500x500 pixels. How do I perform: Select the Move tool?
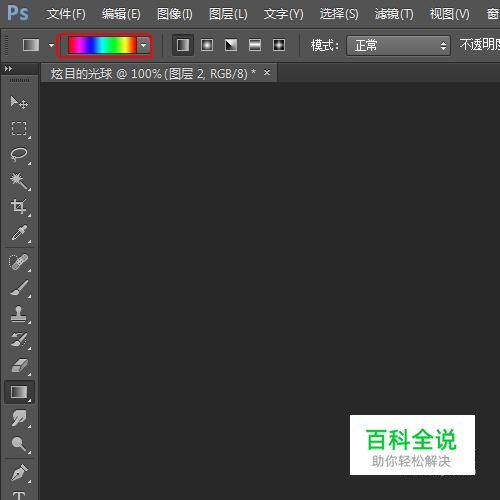coord(19,102)
